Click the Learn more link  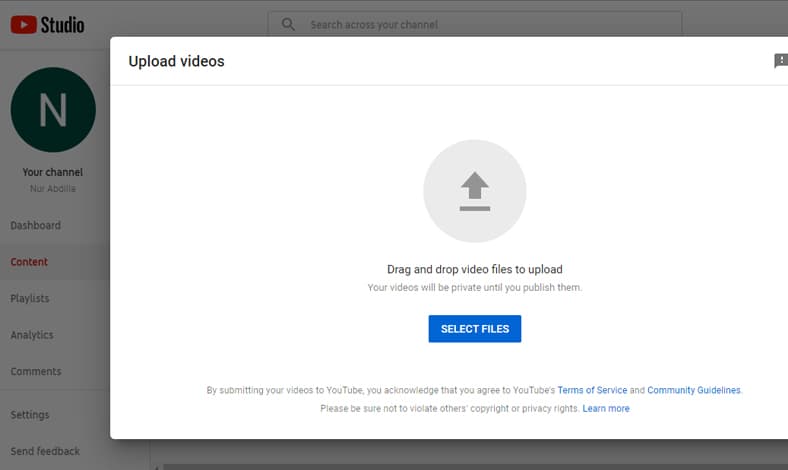click(x=606, y=409)
